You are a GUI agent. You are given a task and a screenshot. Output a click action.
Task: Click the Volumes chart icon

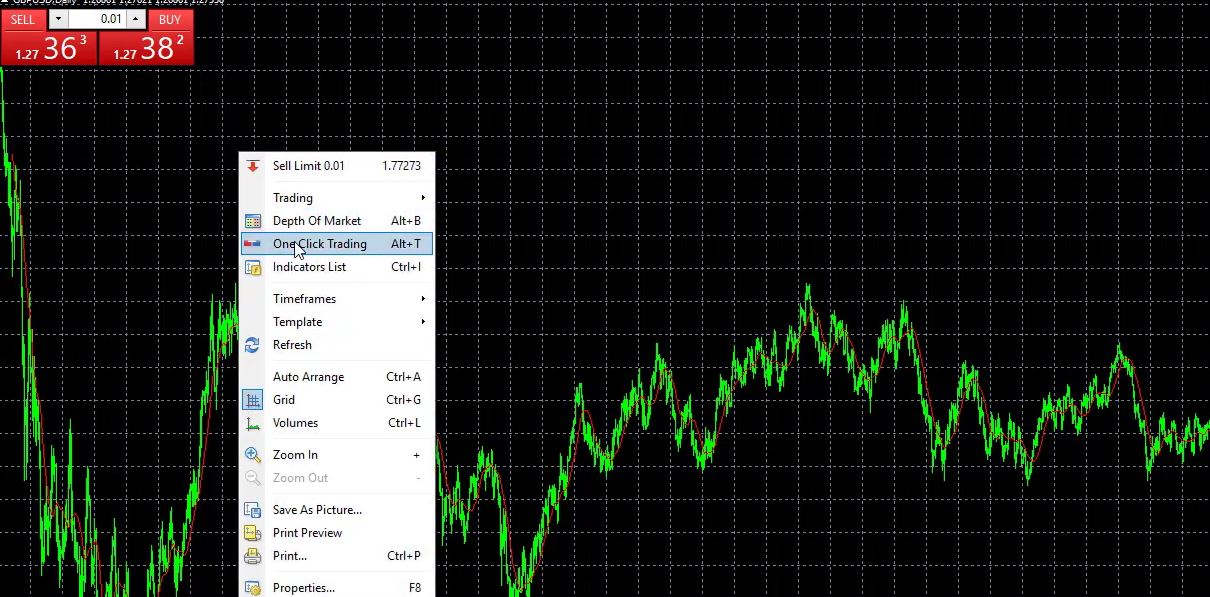point(253,423)
